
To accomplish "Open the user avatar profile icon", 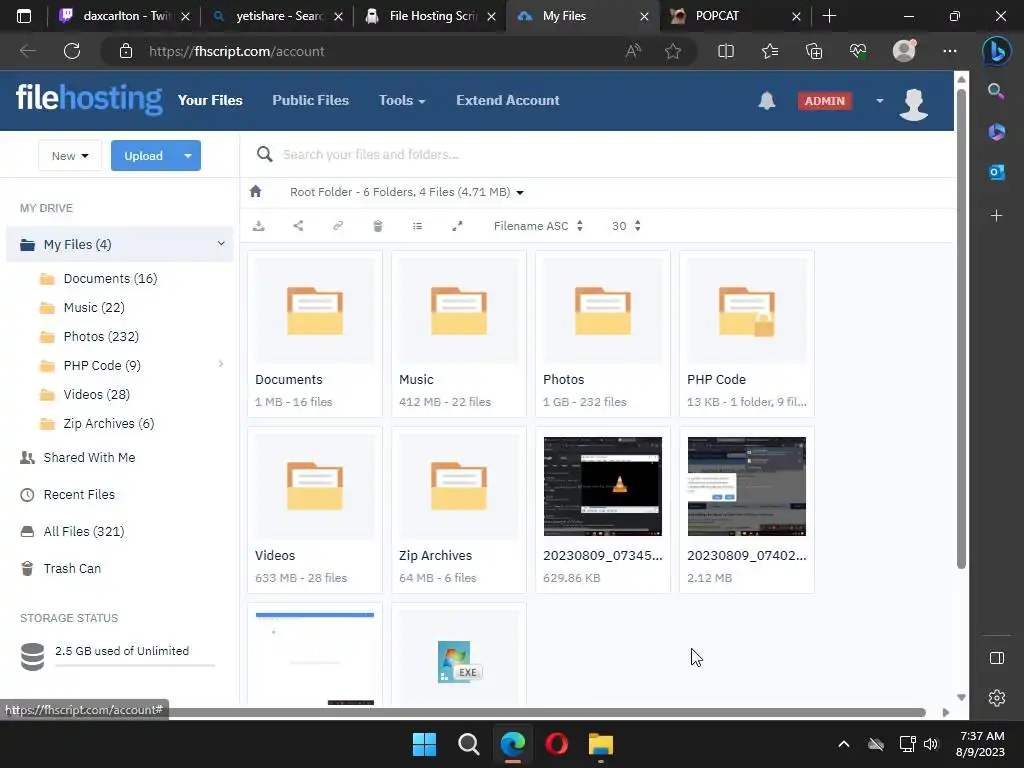I will point(914,103).
